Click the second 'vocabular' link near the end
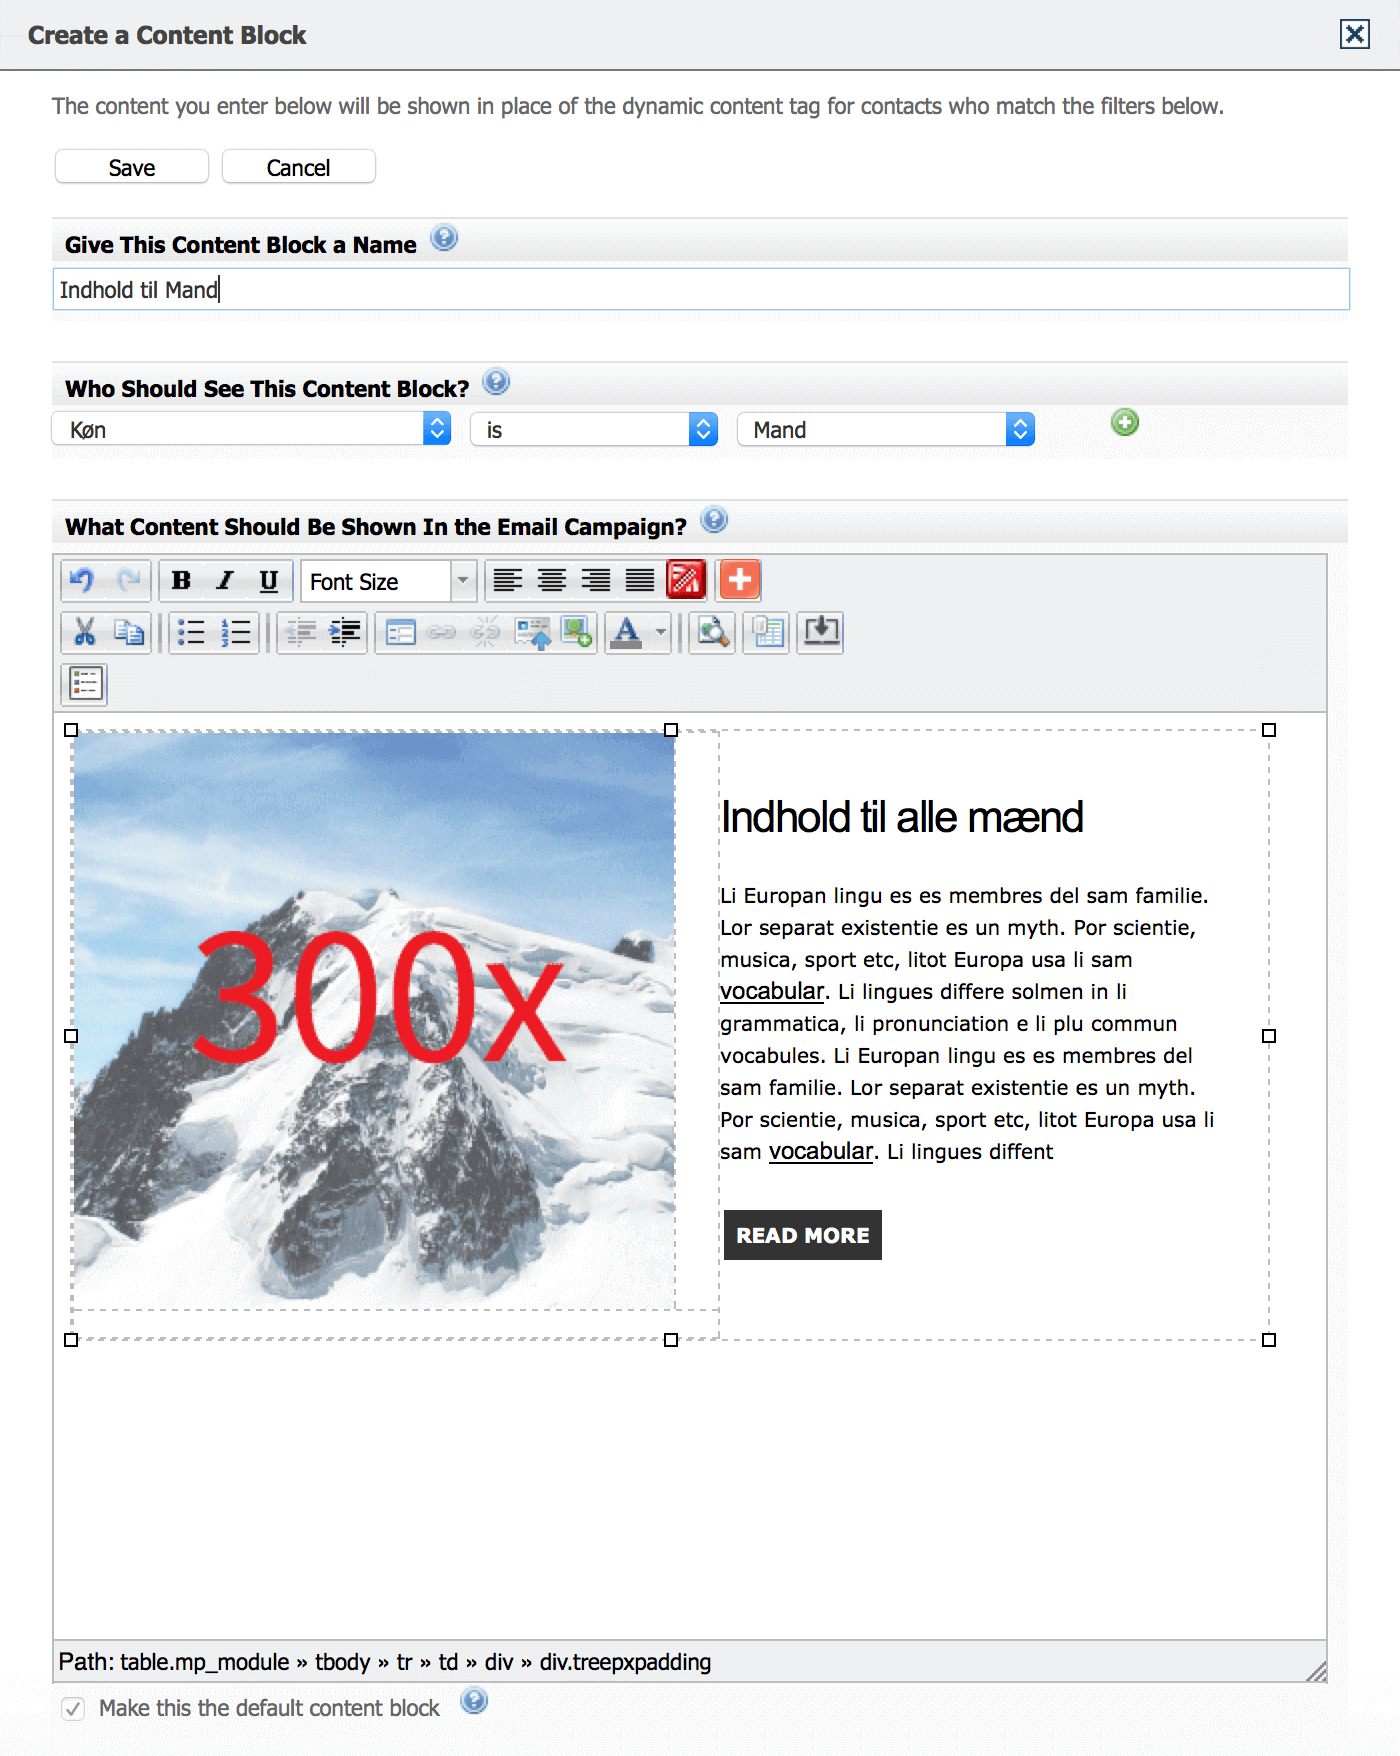 pos(821,1151)
